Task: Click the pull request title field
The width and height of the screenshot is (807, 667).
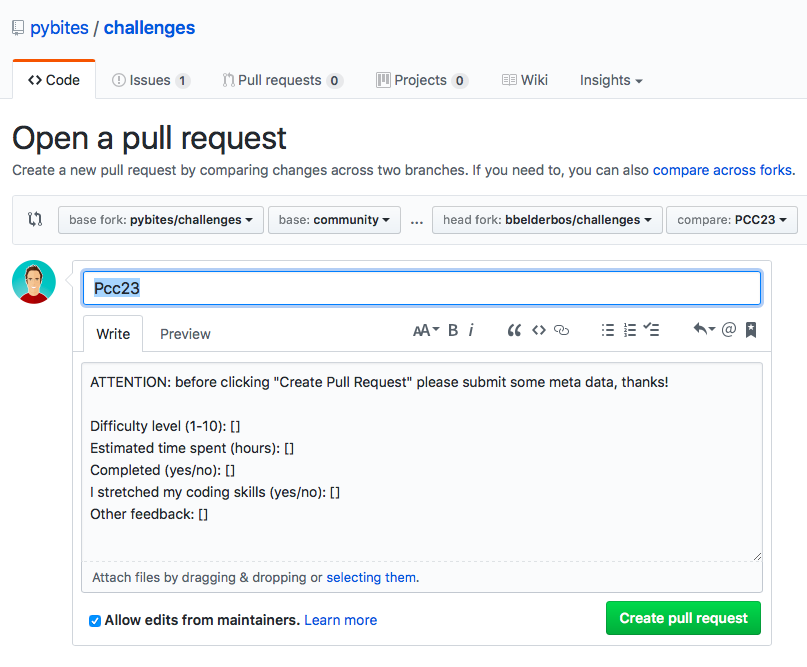Action: 421,288
